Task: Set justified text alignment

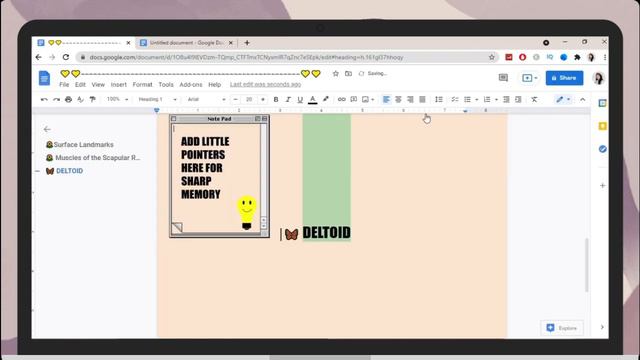Action: (x=422, y=99)
